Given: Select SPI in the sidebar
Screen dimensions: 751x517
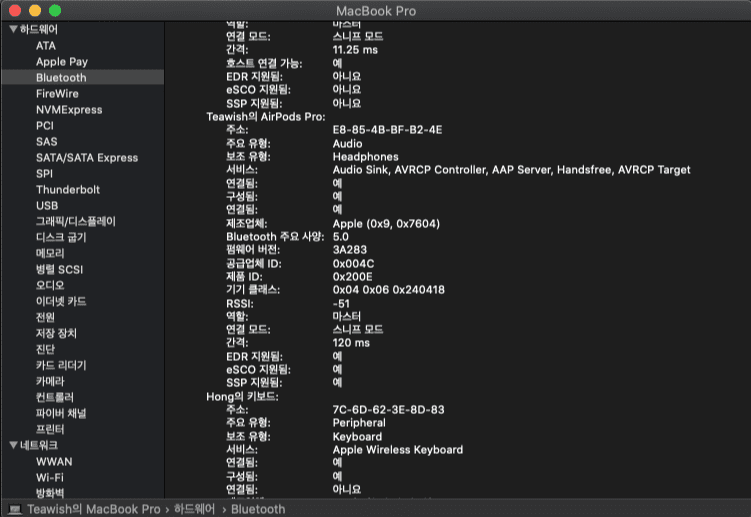Looking at the screenshot, I should click(x=45, y=174).
